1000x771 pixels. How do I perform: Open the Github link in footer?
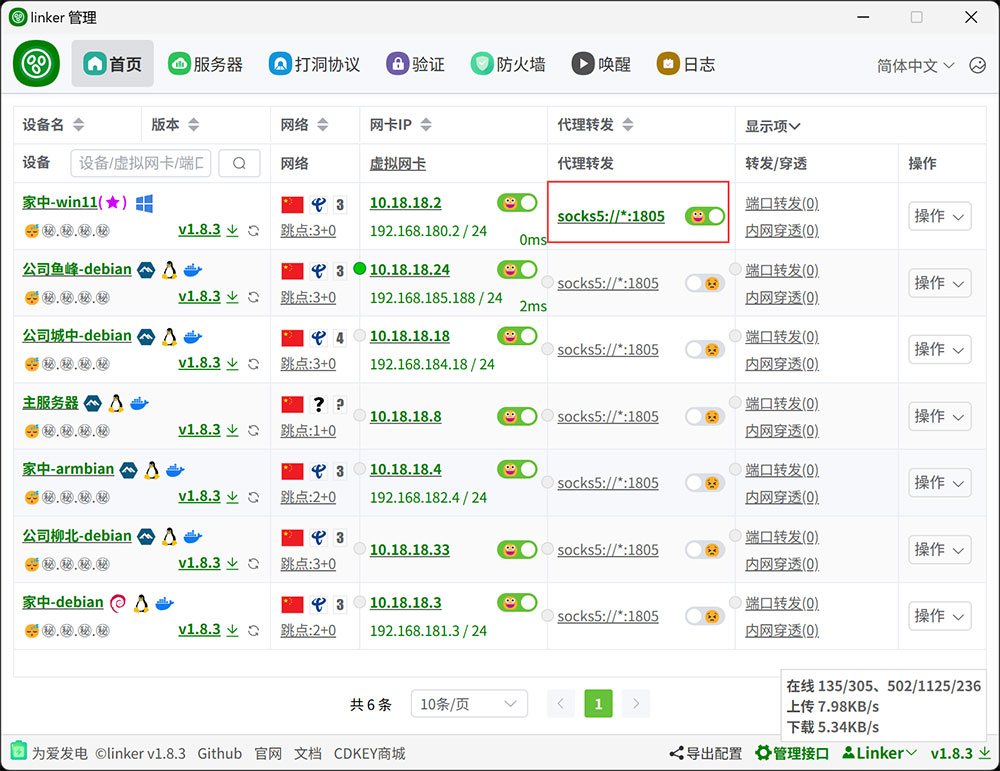[219, 753]
